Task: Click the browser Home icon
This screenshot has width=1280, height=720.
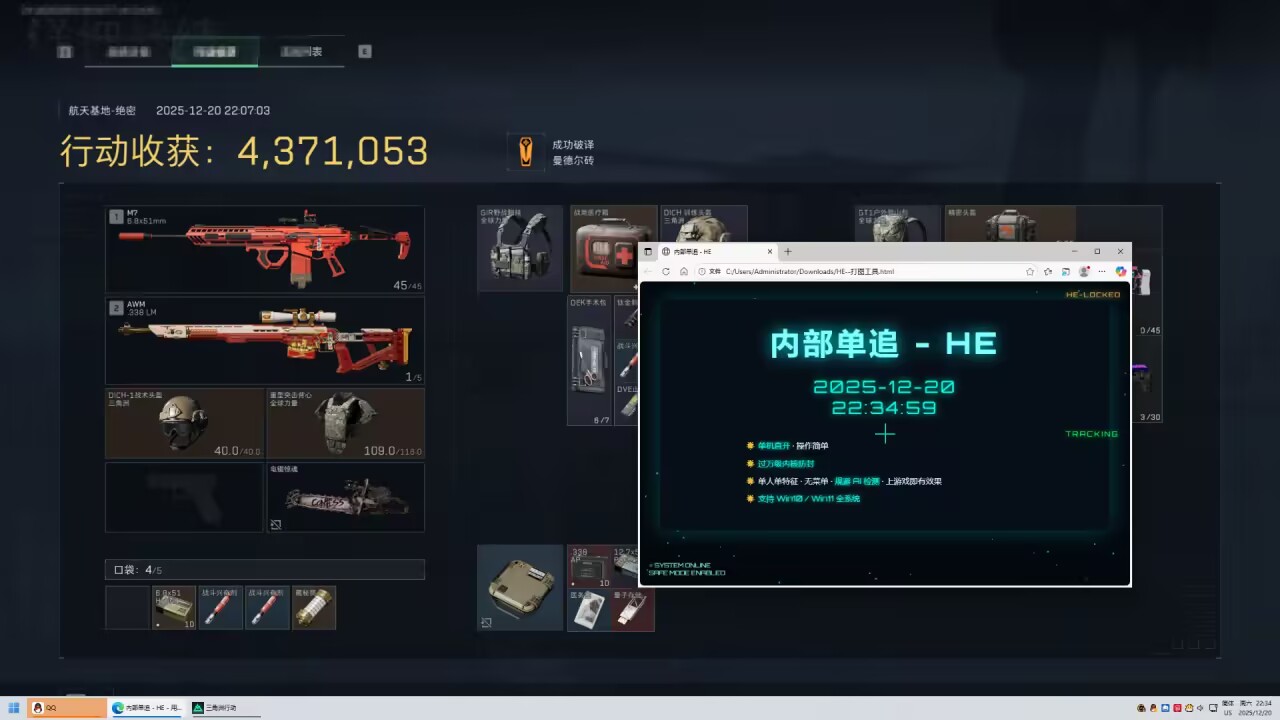Action: [x=683, y=271]
